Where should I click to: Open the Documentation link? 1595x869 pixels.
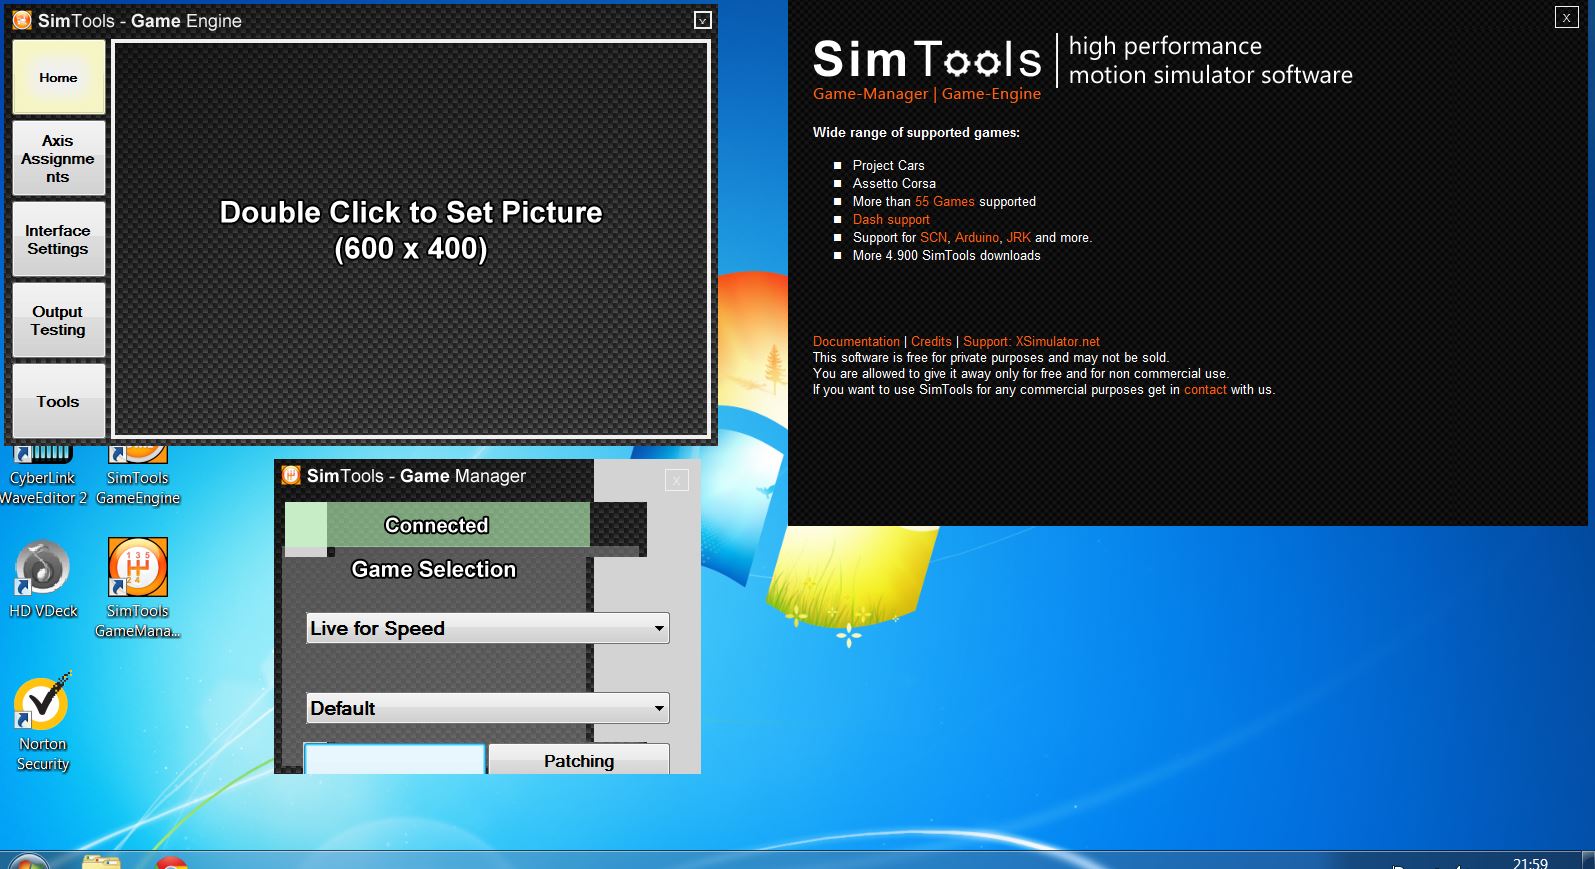pos(856,341)
